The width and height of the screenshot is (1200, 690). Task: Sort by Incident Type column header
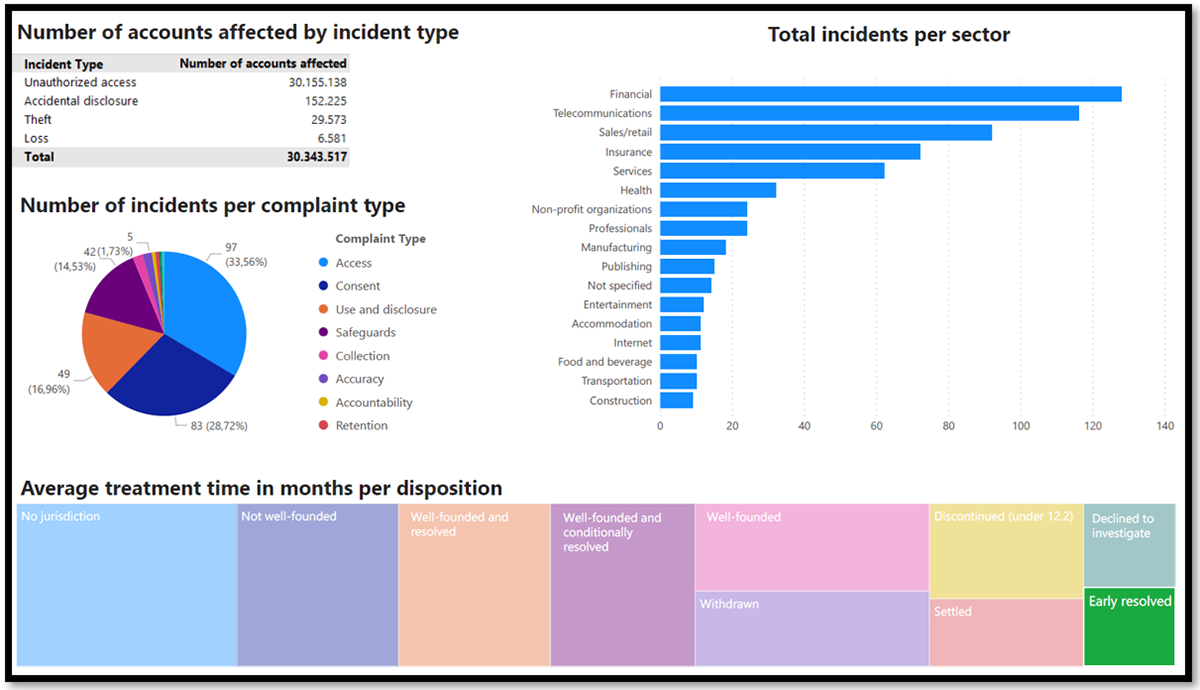click(x=63, y=64)
